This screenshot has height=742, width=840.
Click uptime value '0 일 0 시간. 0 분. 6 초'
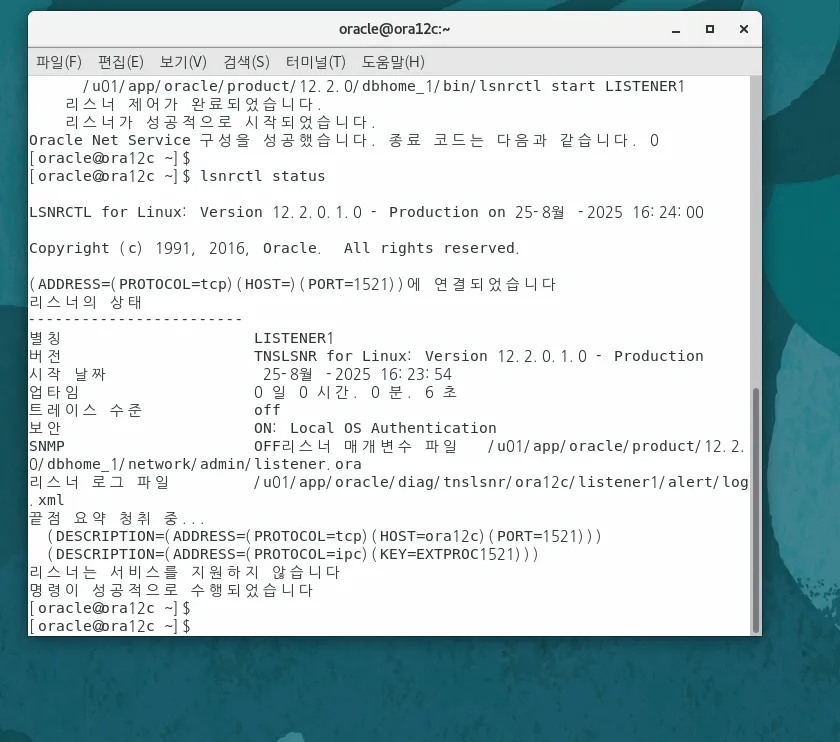click(355, 392)
